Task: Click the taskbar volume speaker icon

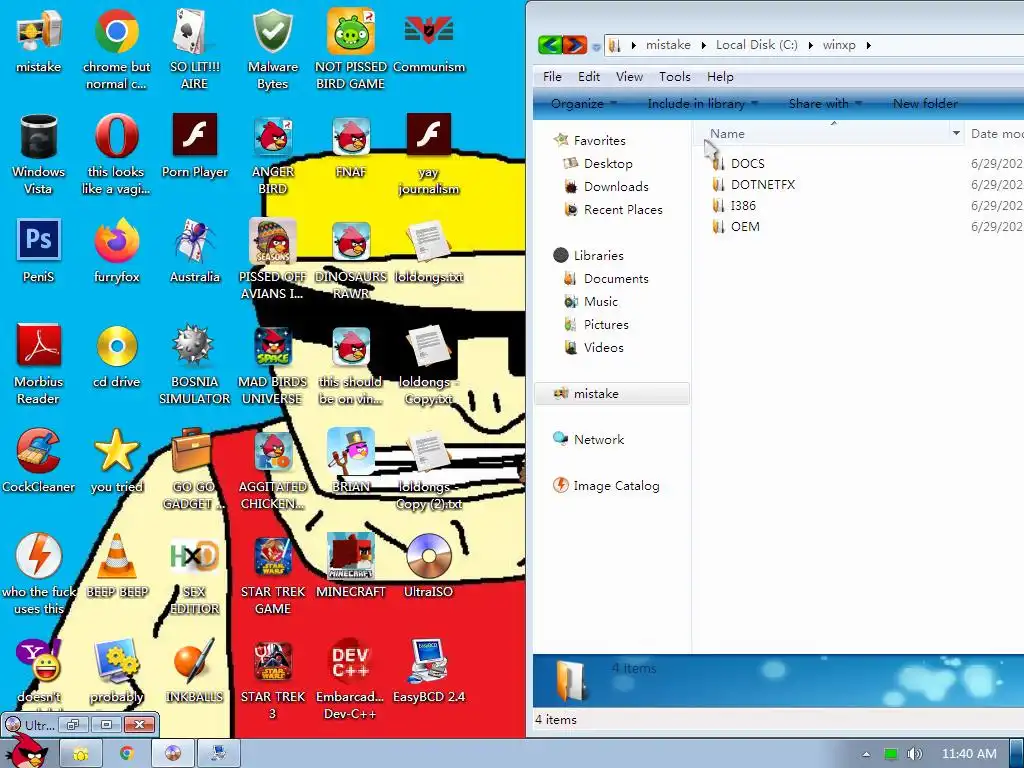Action: [x=914, y=754]
